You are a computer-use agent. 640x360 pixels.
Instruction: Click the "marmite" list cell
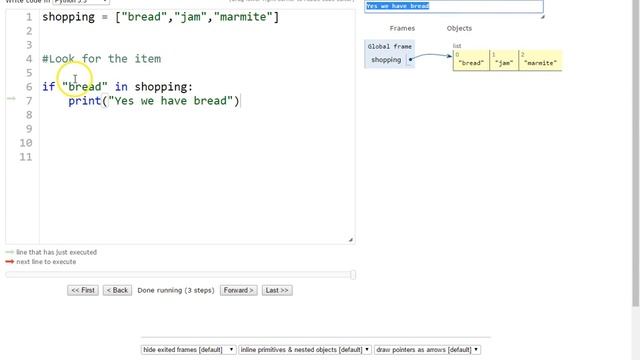(540, 60)
